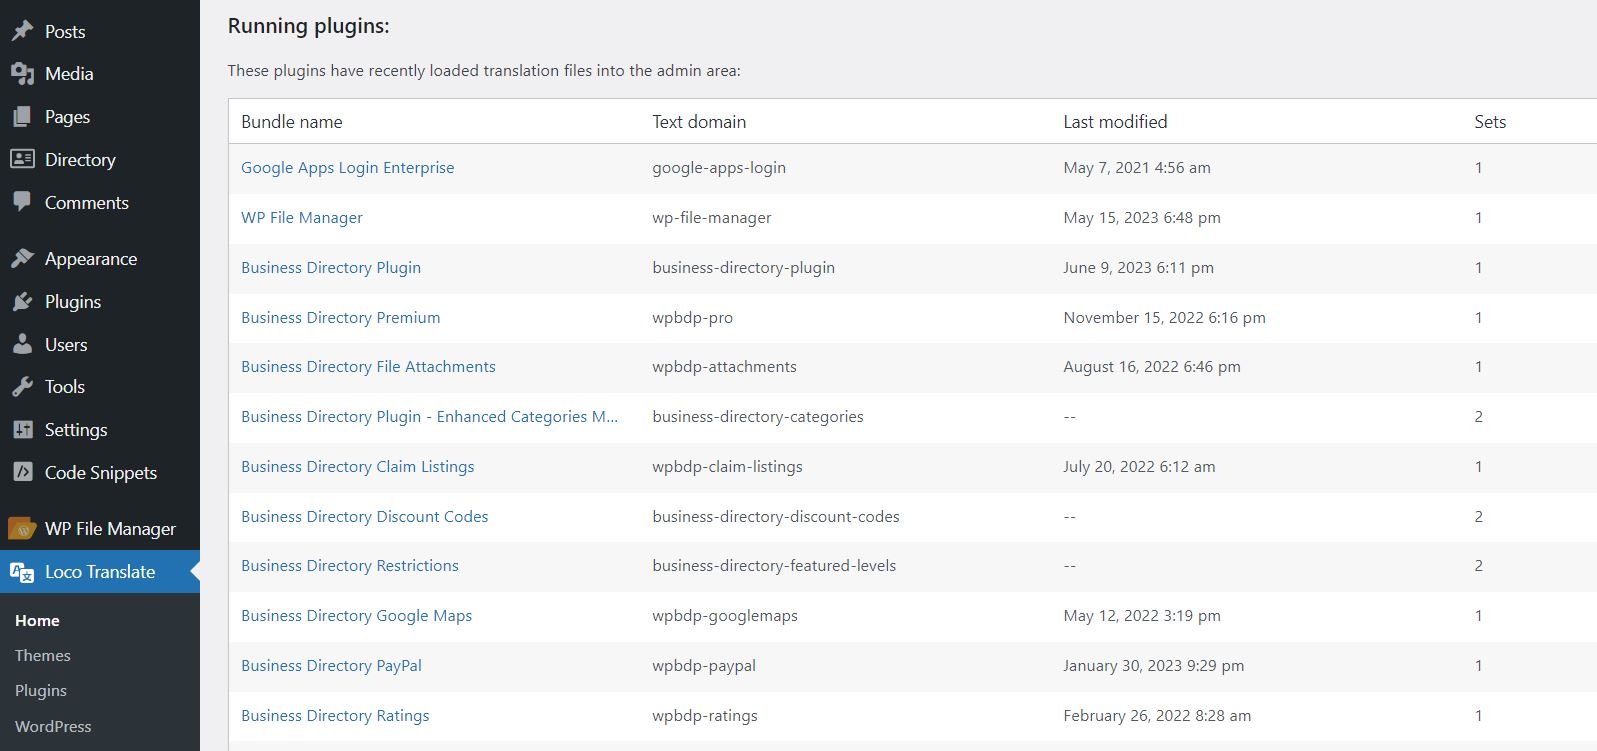Click the date November 15, 2022 6:16 pm
Image resolution: width=1597 pixels, height=751 pixels.
tap(1164, 318)
